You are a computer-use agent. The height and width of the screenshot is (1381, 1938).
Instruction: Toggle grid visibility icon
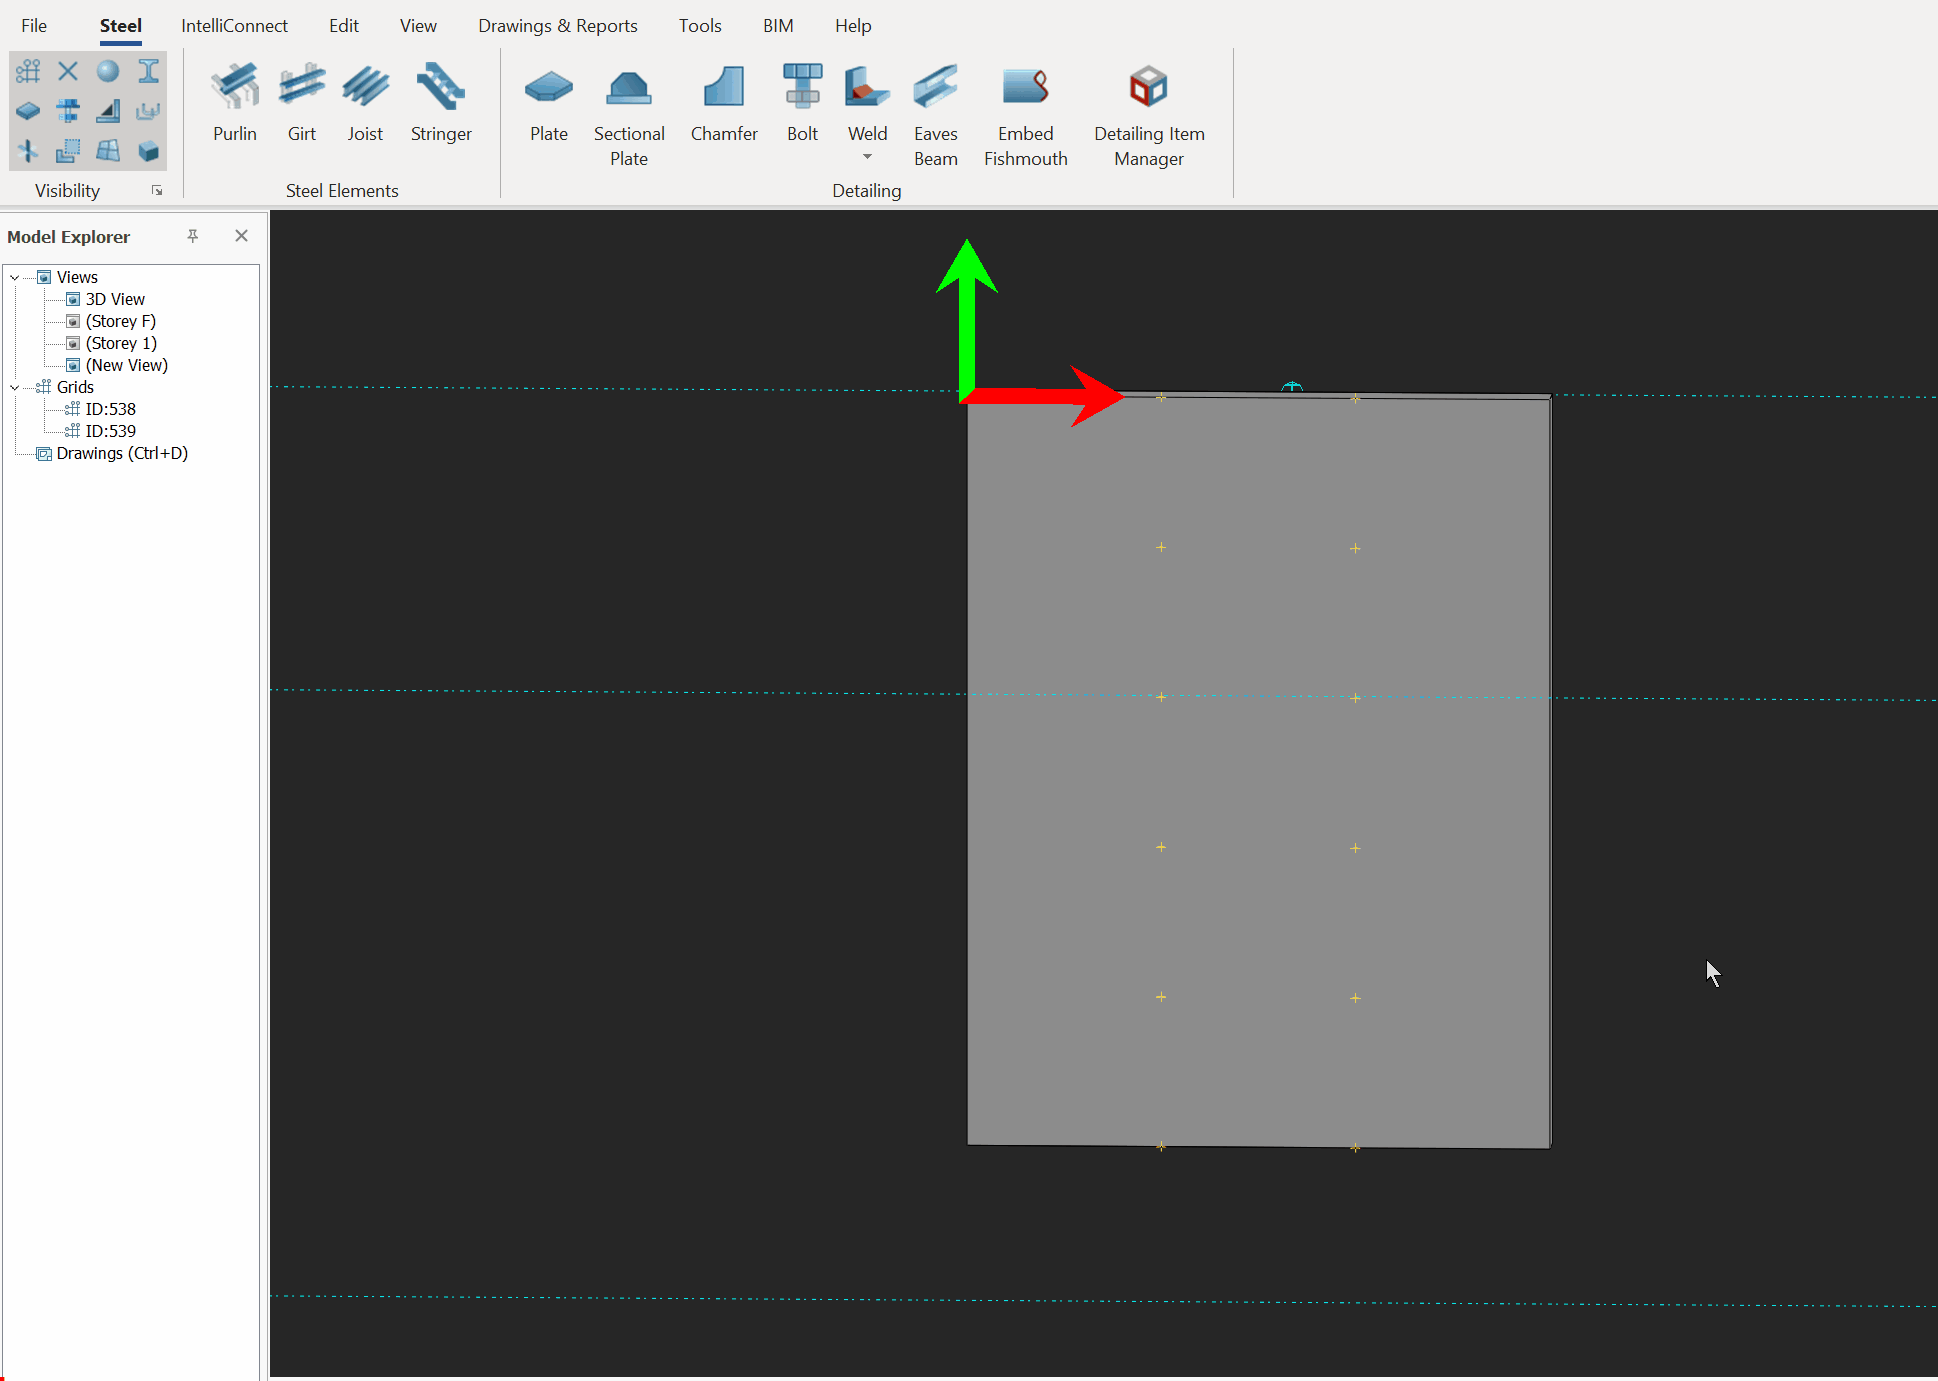tap(28, 71)
